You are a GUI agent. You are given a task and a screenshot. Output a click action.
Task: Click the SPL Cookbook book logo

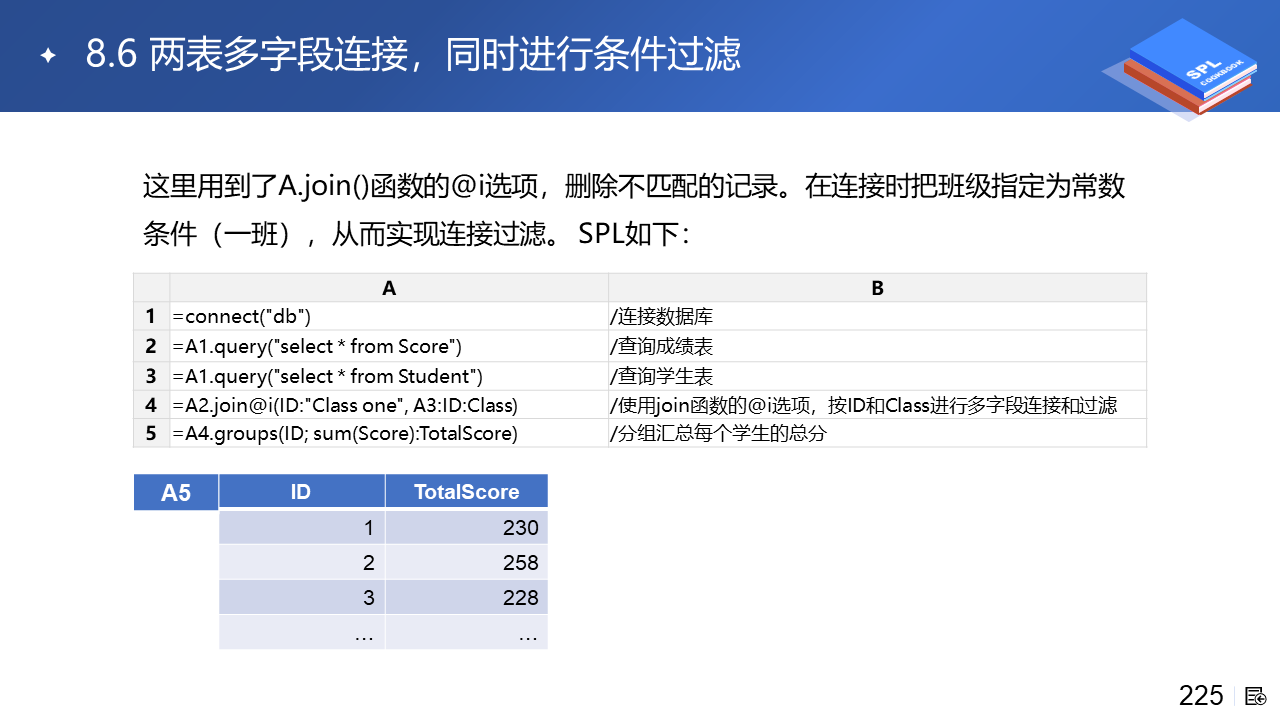click(1178, 70)
